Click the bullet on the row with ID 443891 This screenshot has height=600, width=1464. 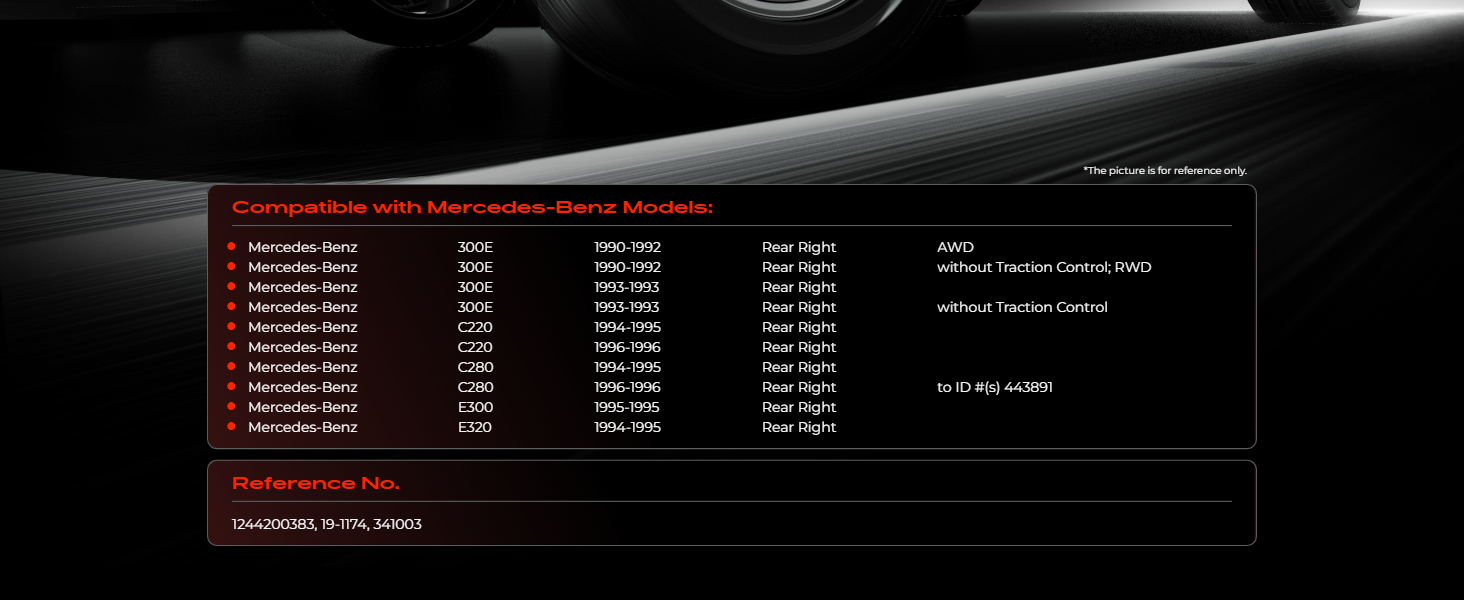tap(231, 386)
